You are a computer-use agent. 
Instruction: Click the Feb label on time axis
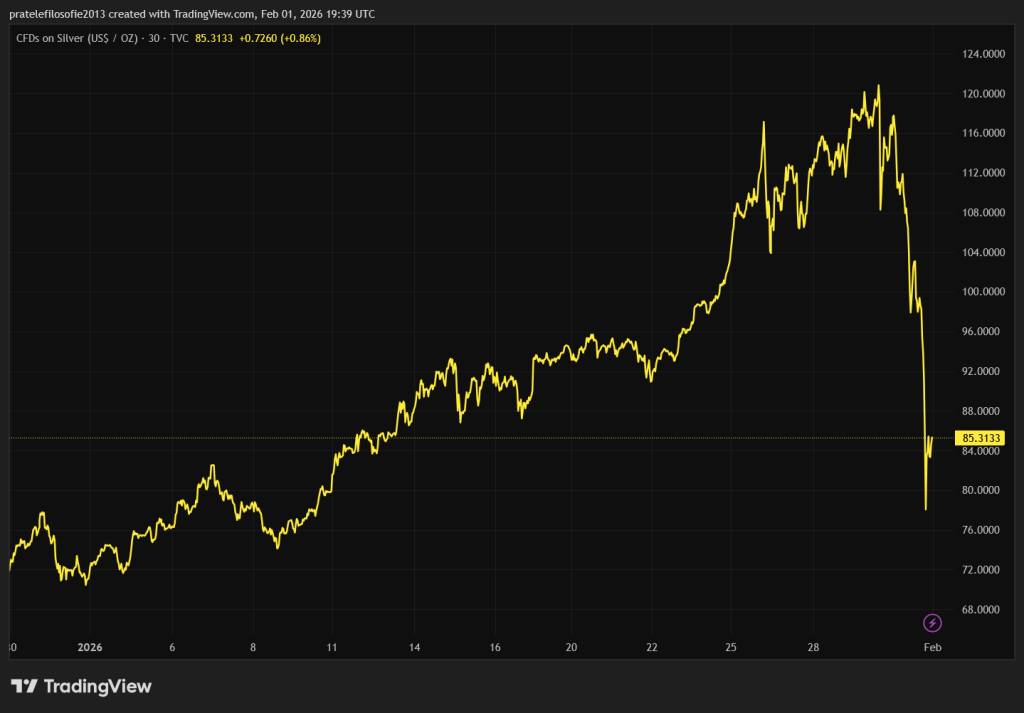click(932, 647)
